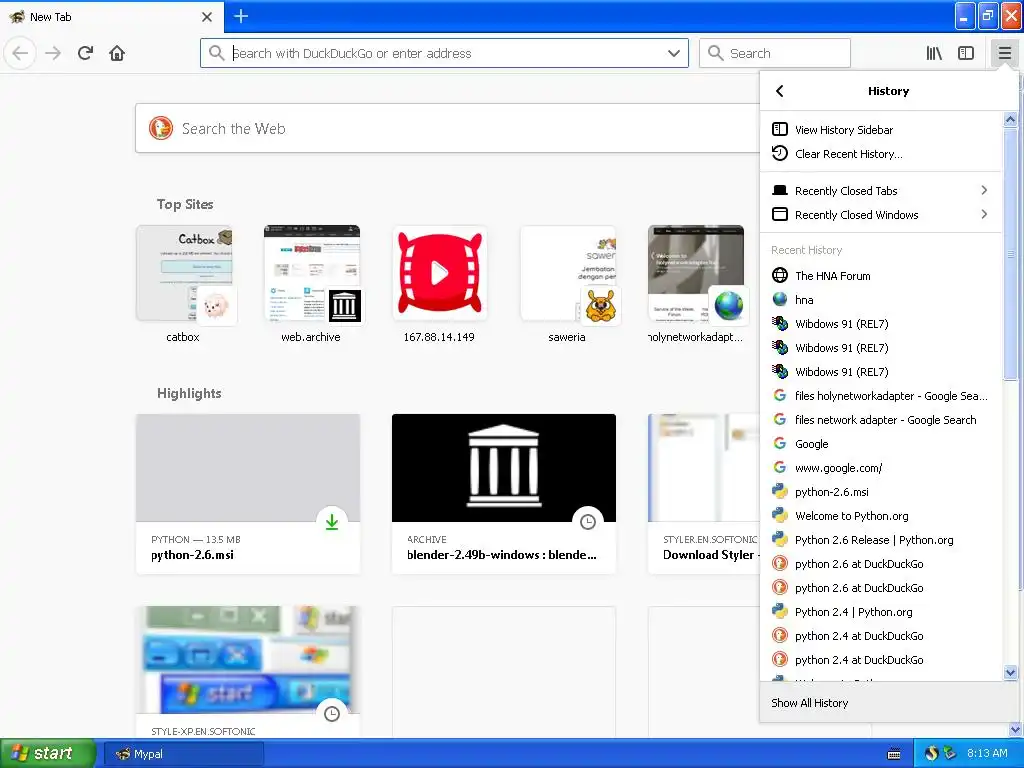This screenshot has height=768, width=1024.
Task: Click the Search the Web field
Action: click(x=447, y=128)
